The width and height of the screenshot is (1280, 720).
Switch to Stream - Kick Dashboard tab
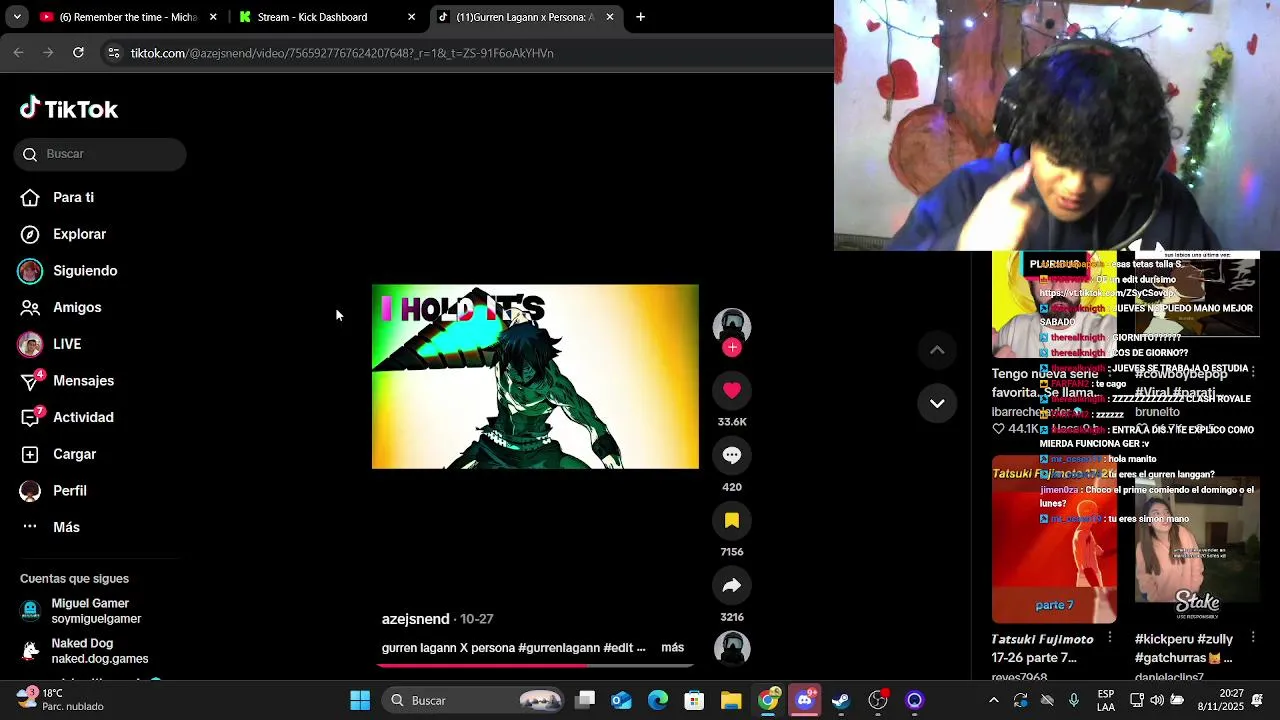point(328,17)
